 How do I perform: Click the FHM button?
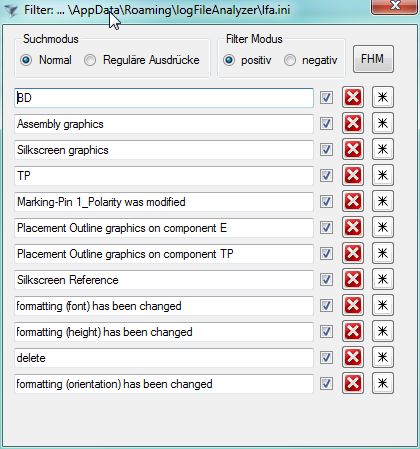tap(373, 59)
